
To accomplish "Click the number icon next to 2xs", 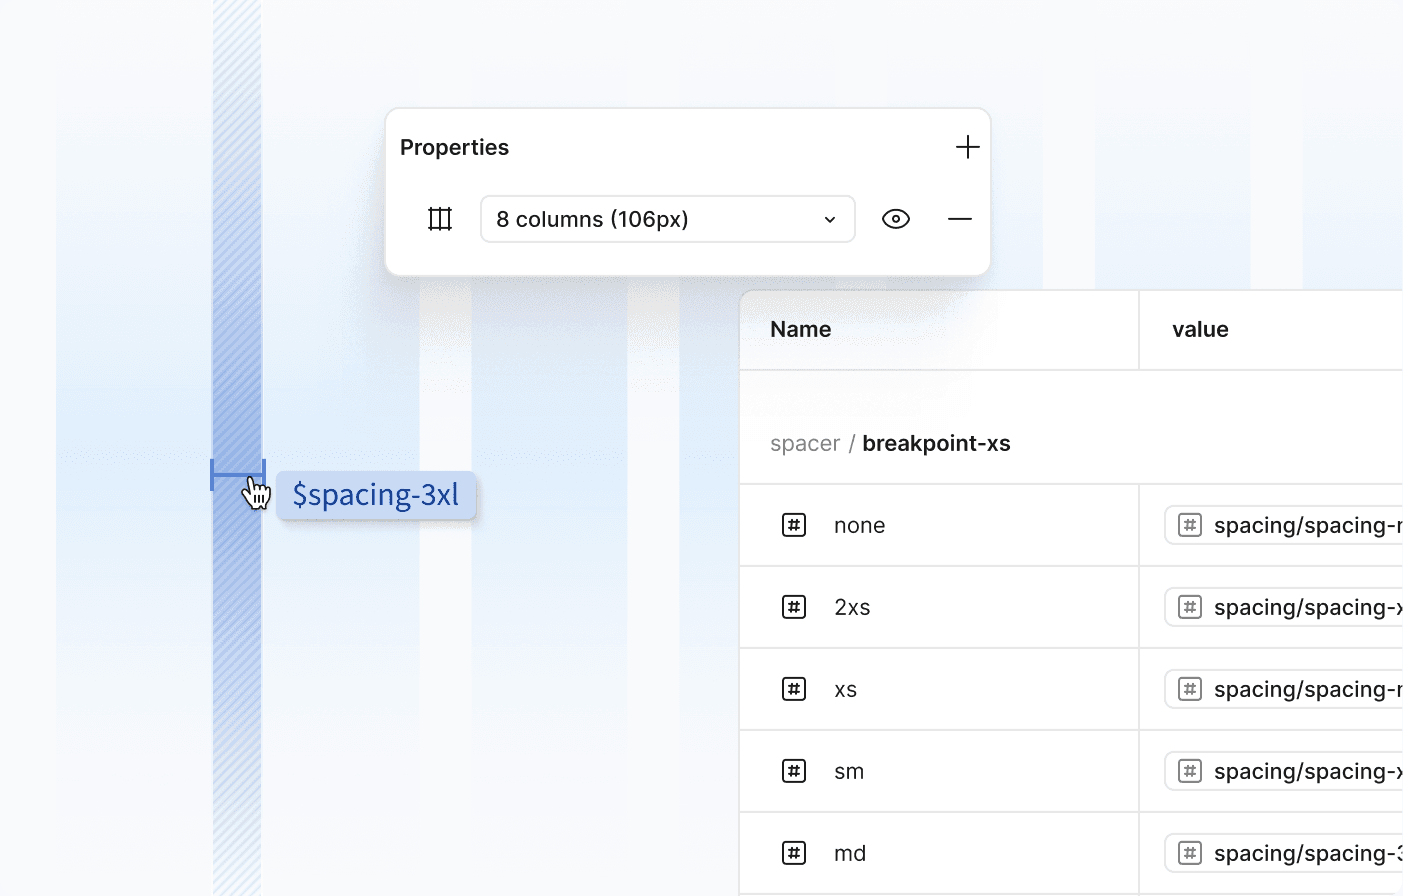I will coord(794,607).
